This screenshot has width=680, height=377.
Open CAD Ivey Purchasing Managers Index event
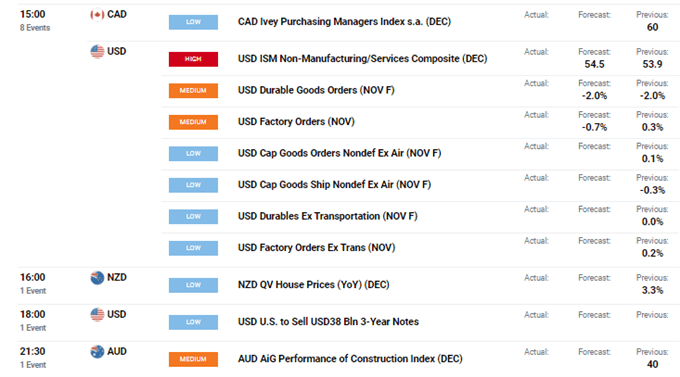point(344,22)
